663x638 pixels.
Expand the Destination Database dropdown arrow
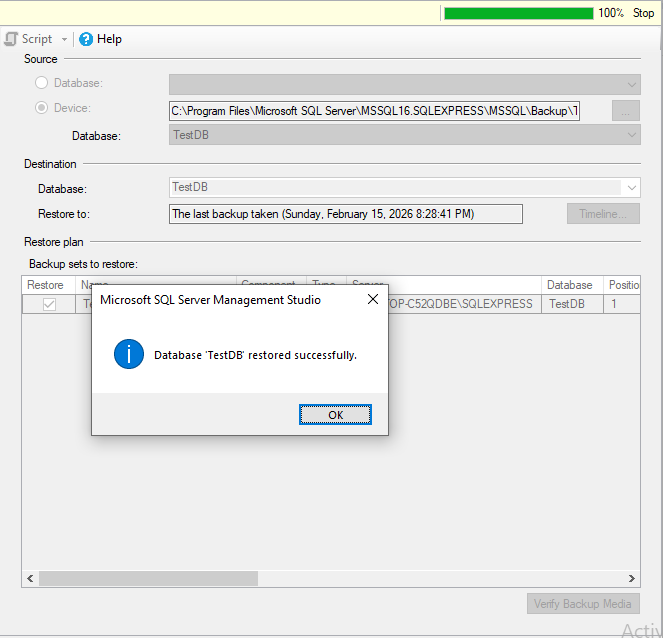(632, 188)
